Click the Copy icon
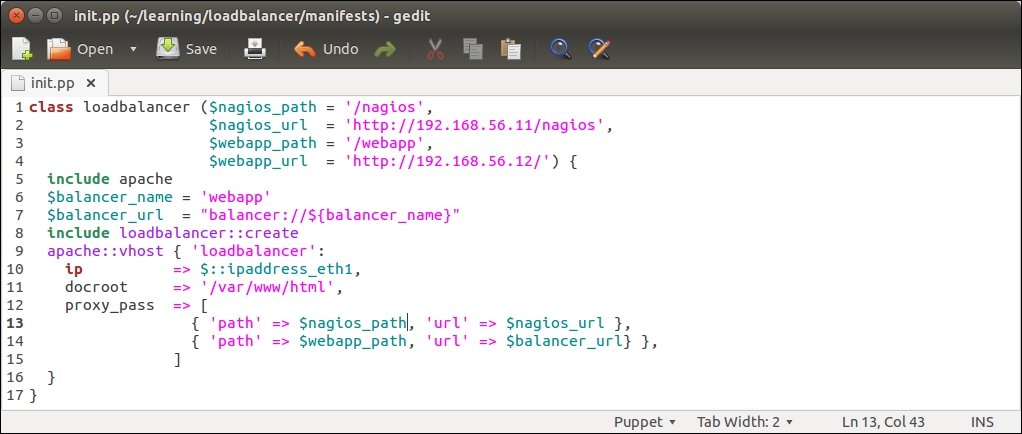Screen dimensions: 1022x434 [472, 49]
